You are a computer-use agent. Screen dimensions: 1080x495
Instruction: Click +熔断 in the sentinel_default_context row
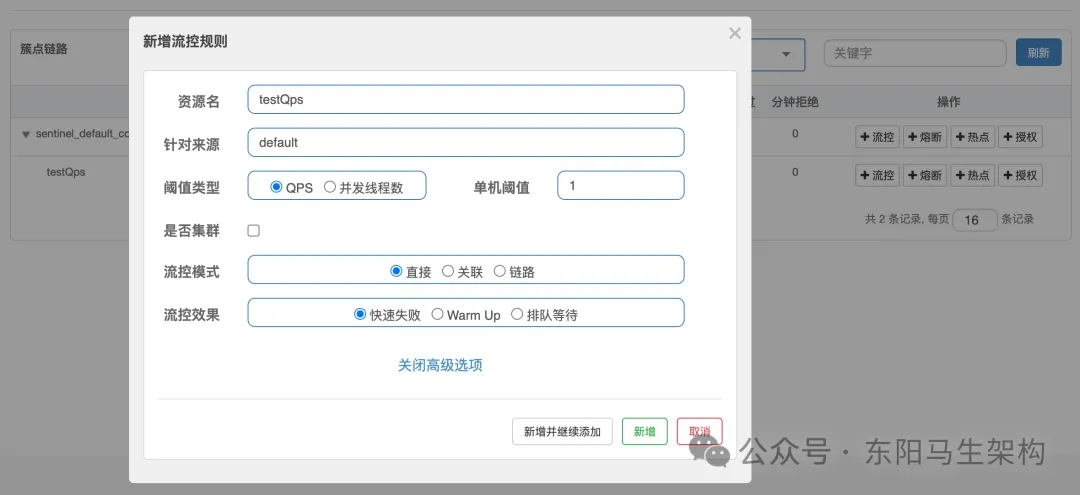(925, 137)
